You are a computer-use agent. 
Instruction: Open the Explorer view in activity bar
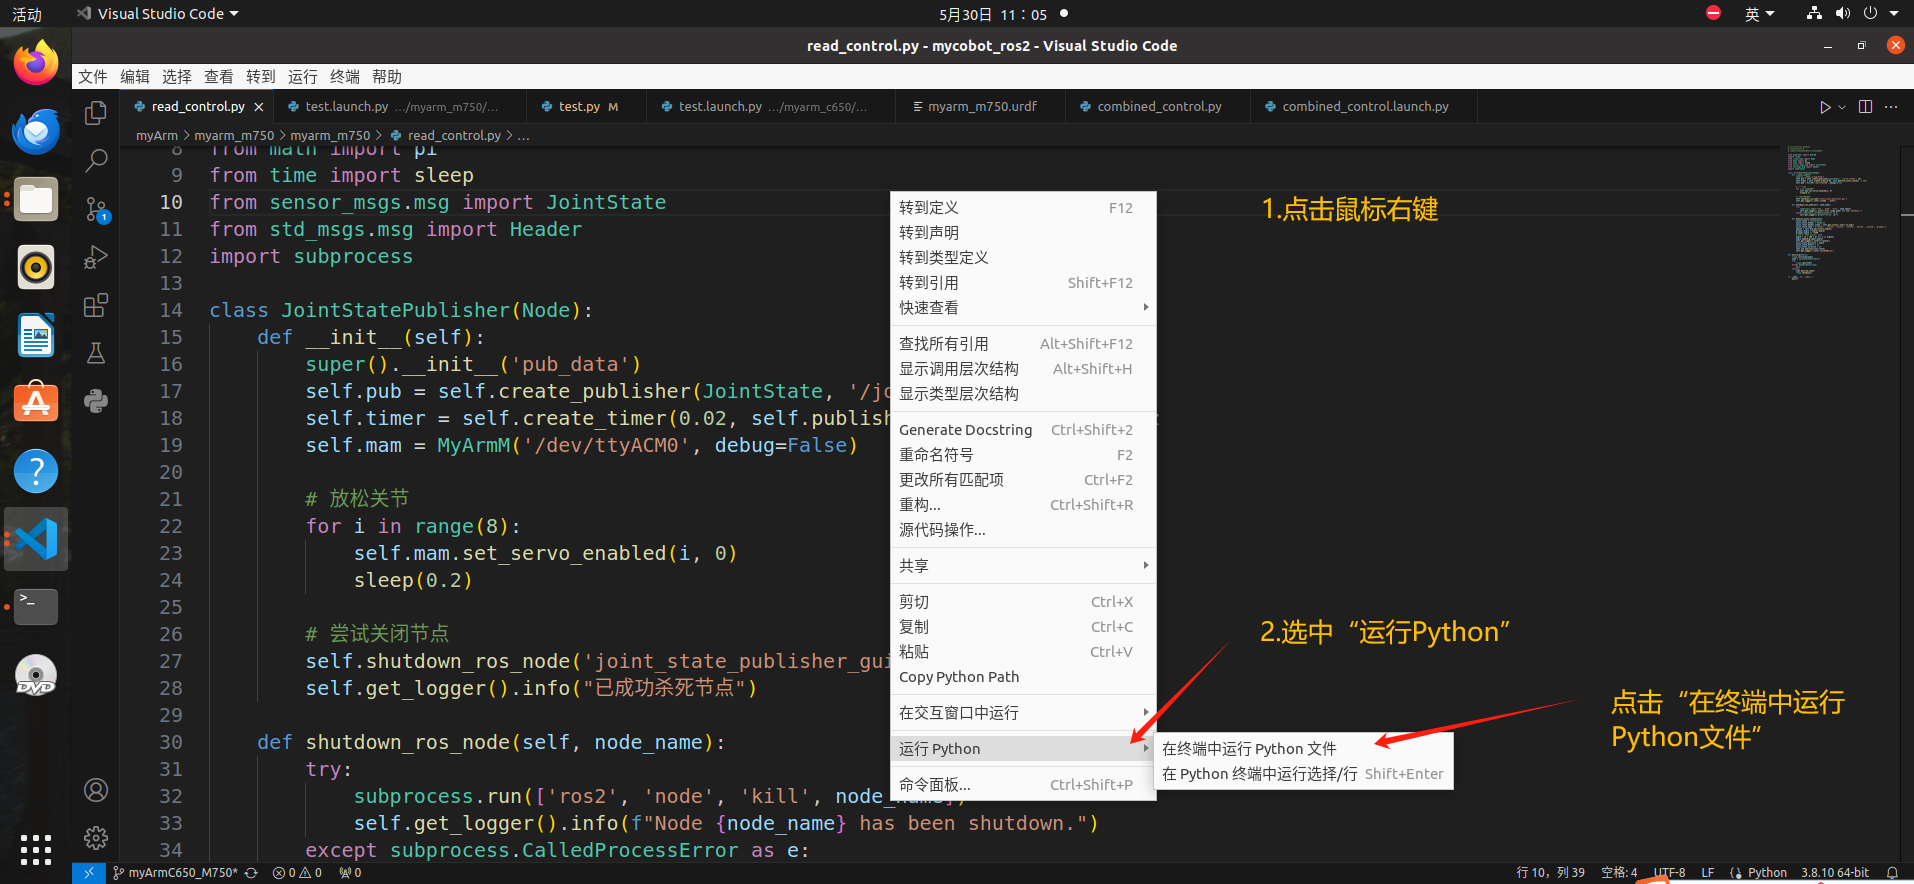pos(96,113)
